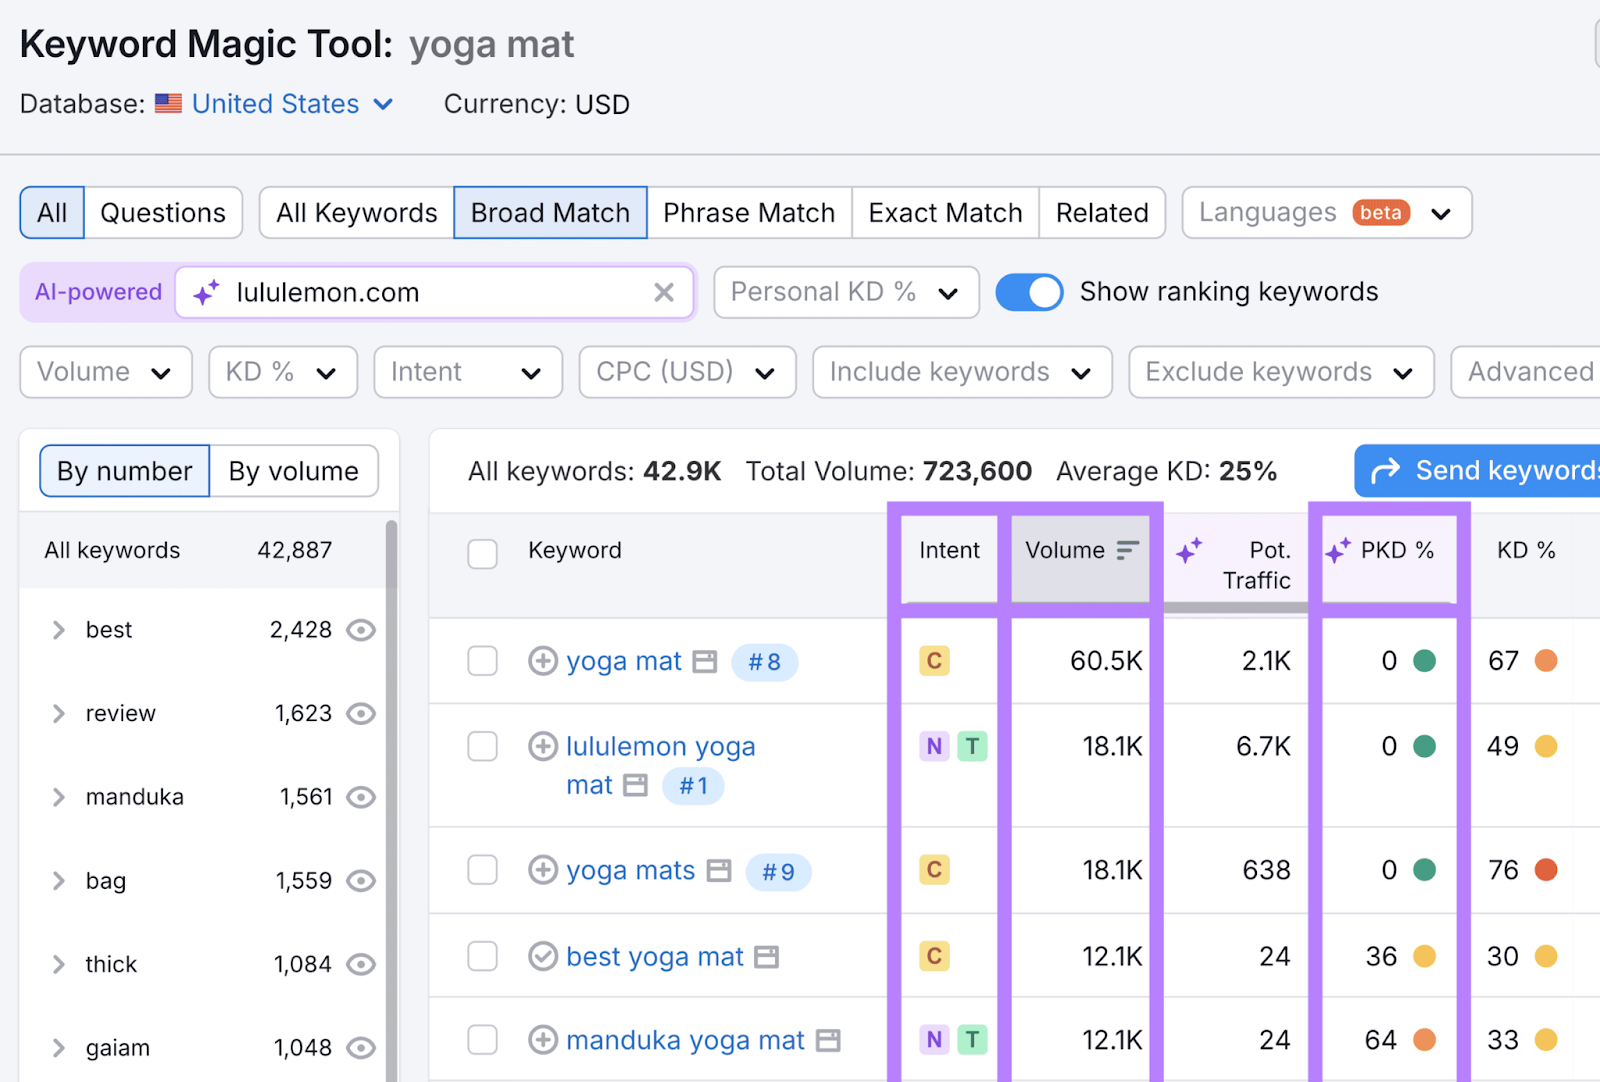Viewport: 1600px width, 1082px height.
Task: Tick the select-all checkbox in the header
Action: (482, 553)
